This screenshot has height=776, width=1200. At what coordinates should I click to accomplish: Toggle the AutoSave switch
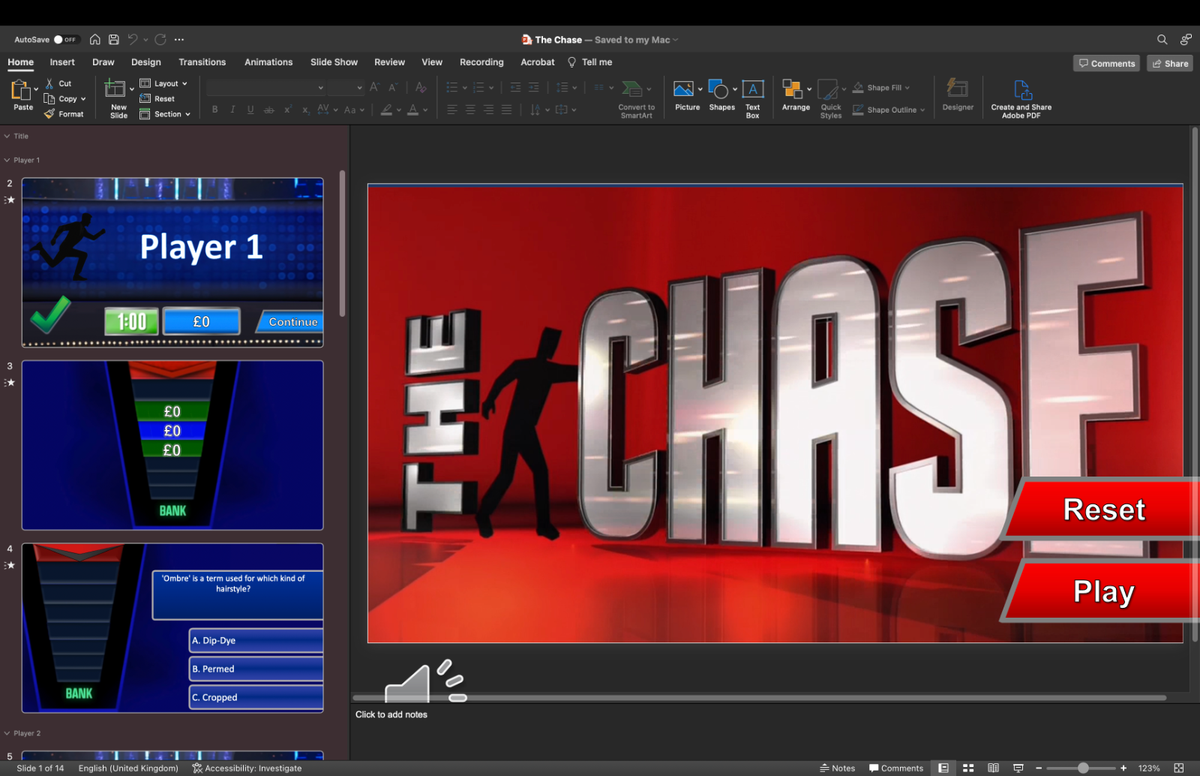coord(66,40)
